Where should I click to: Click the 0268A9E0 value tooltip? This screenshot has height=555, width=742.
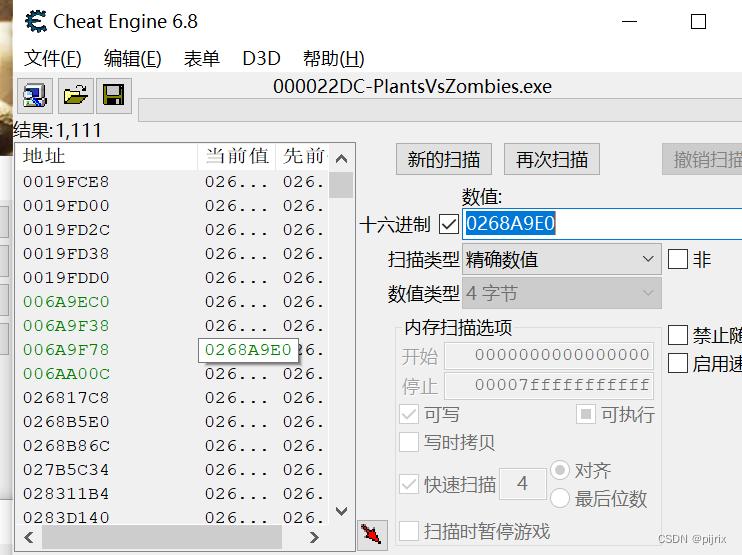click(248, 350)
